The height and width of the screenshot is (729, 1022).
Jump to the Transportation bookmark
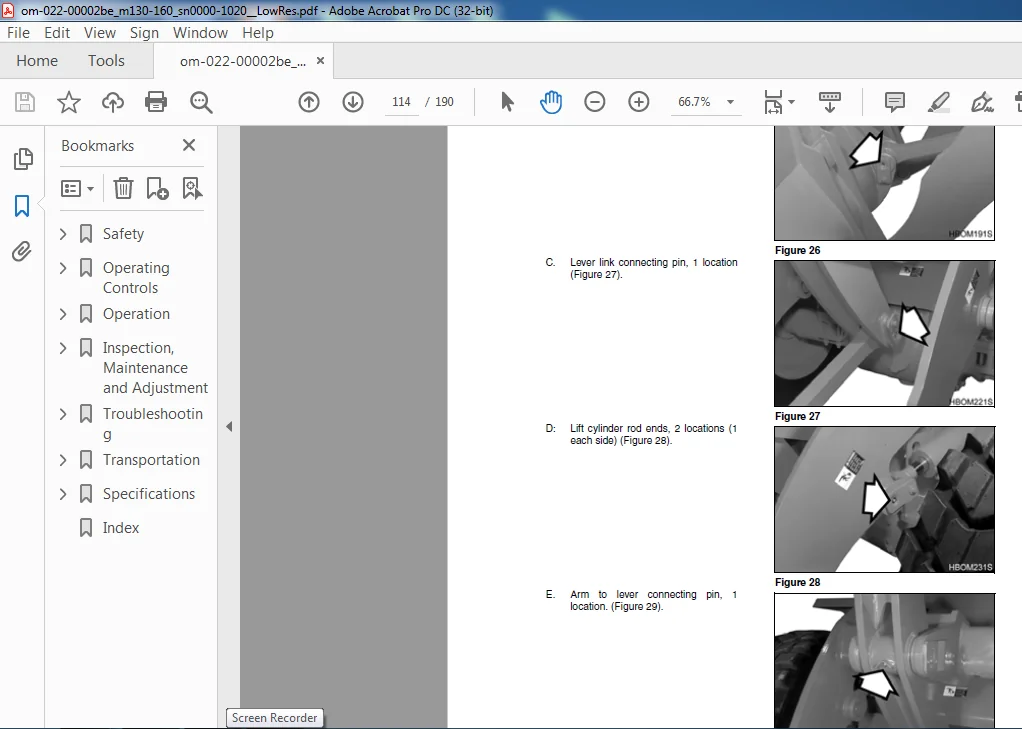point(151,460)
